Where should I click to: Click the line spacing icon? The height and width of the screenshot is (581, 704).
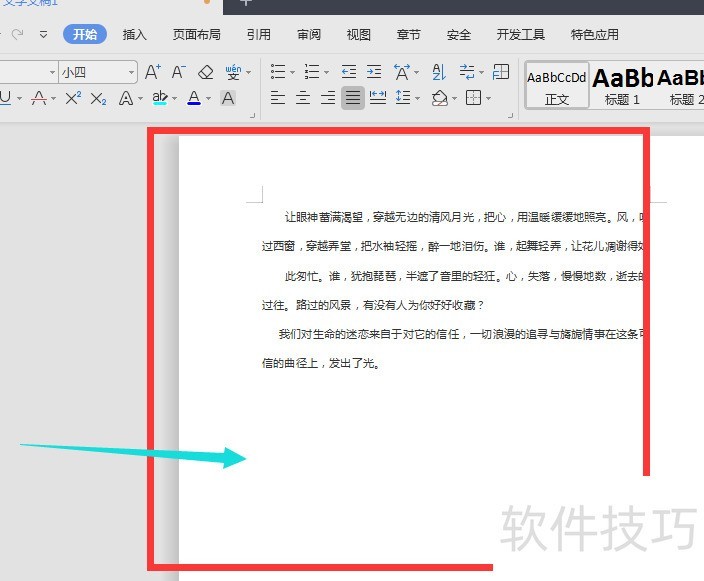pyautogui.click(x=403, y=97)
